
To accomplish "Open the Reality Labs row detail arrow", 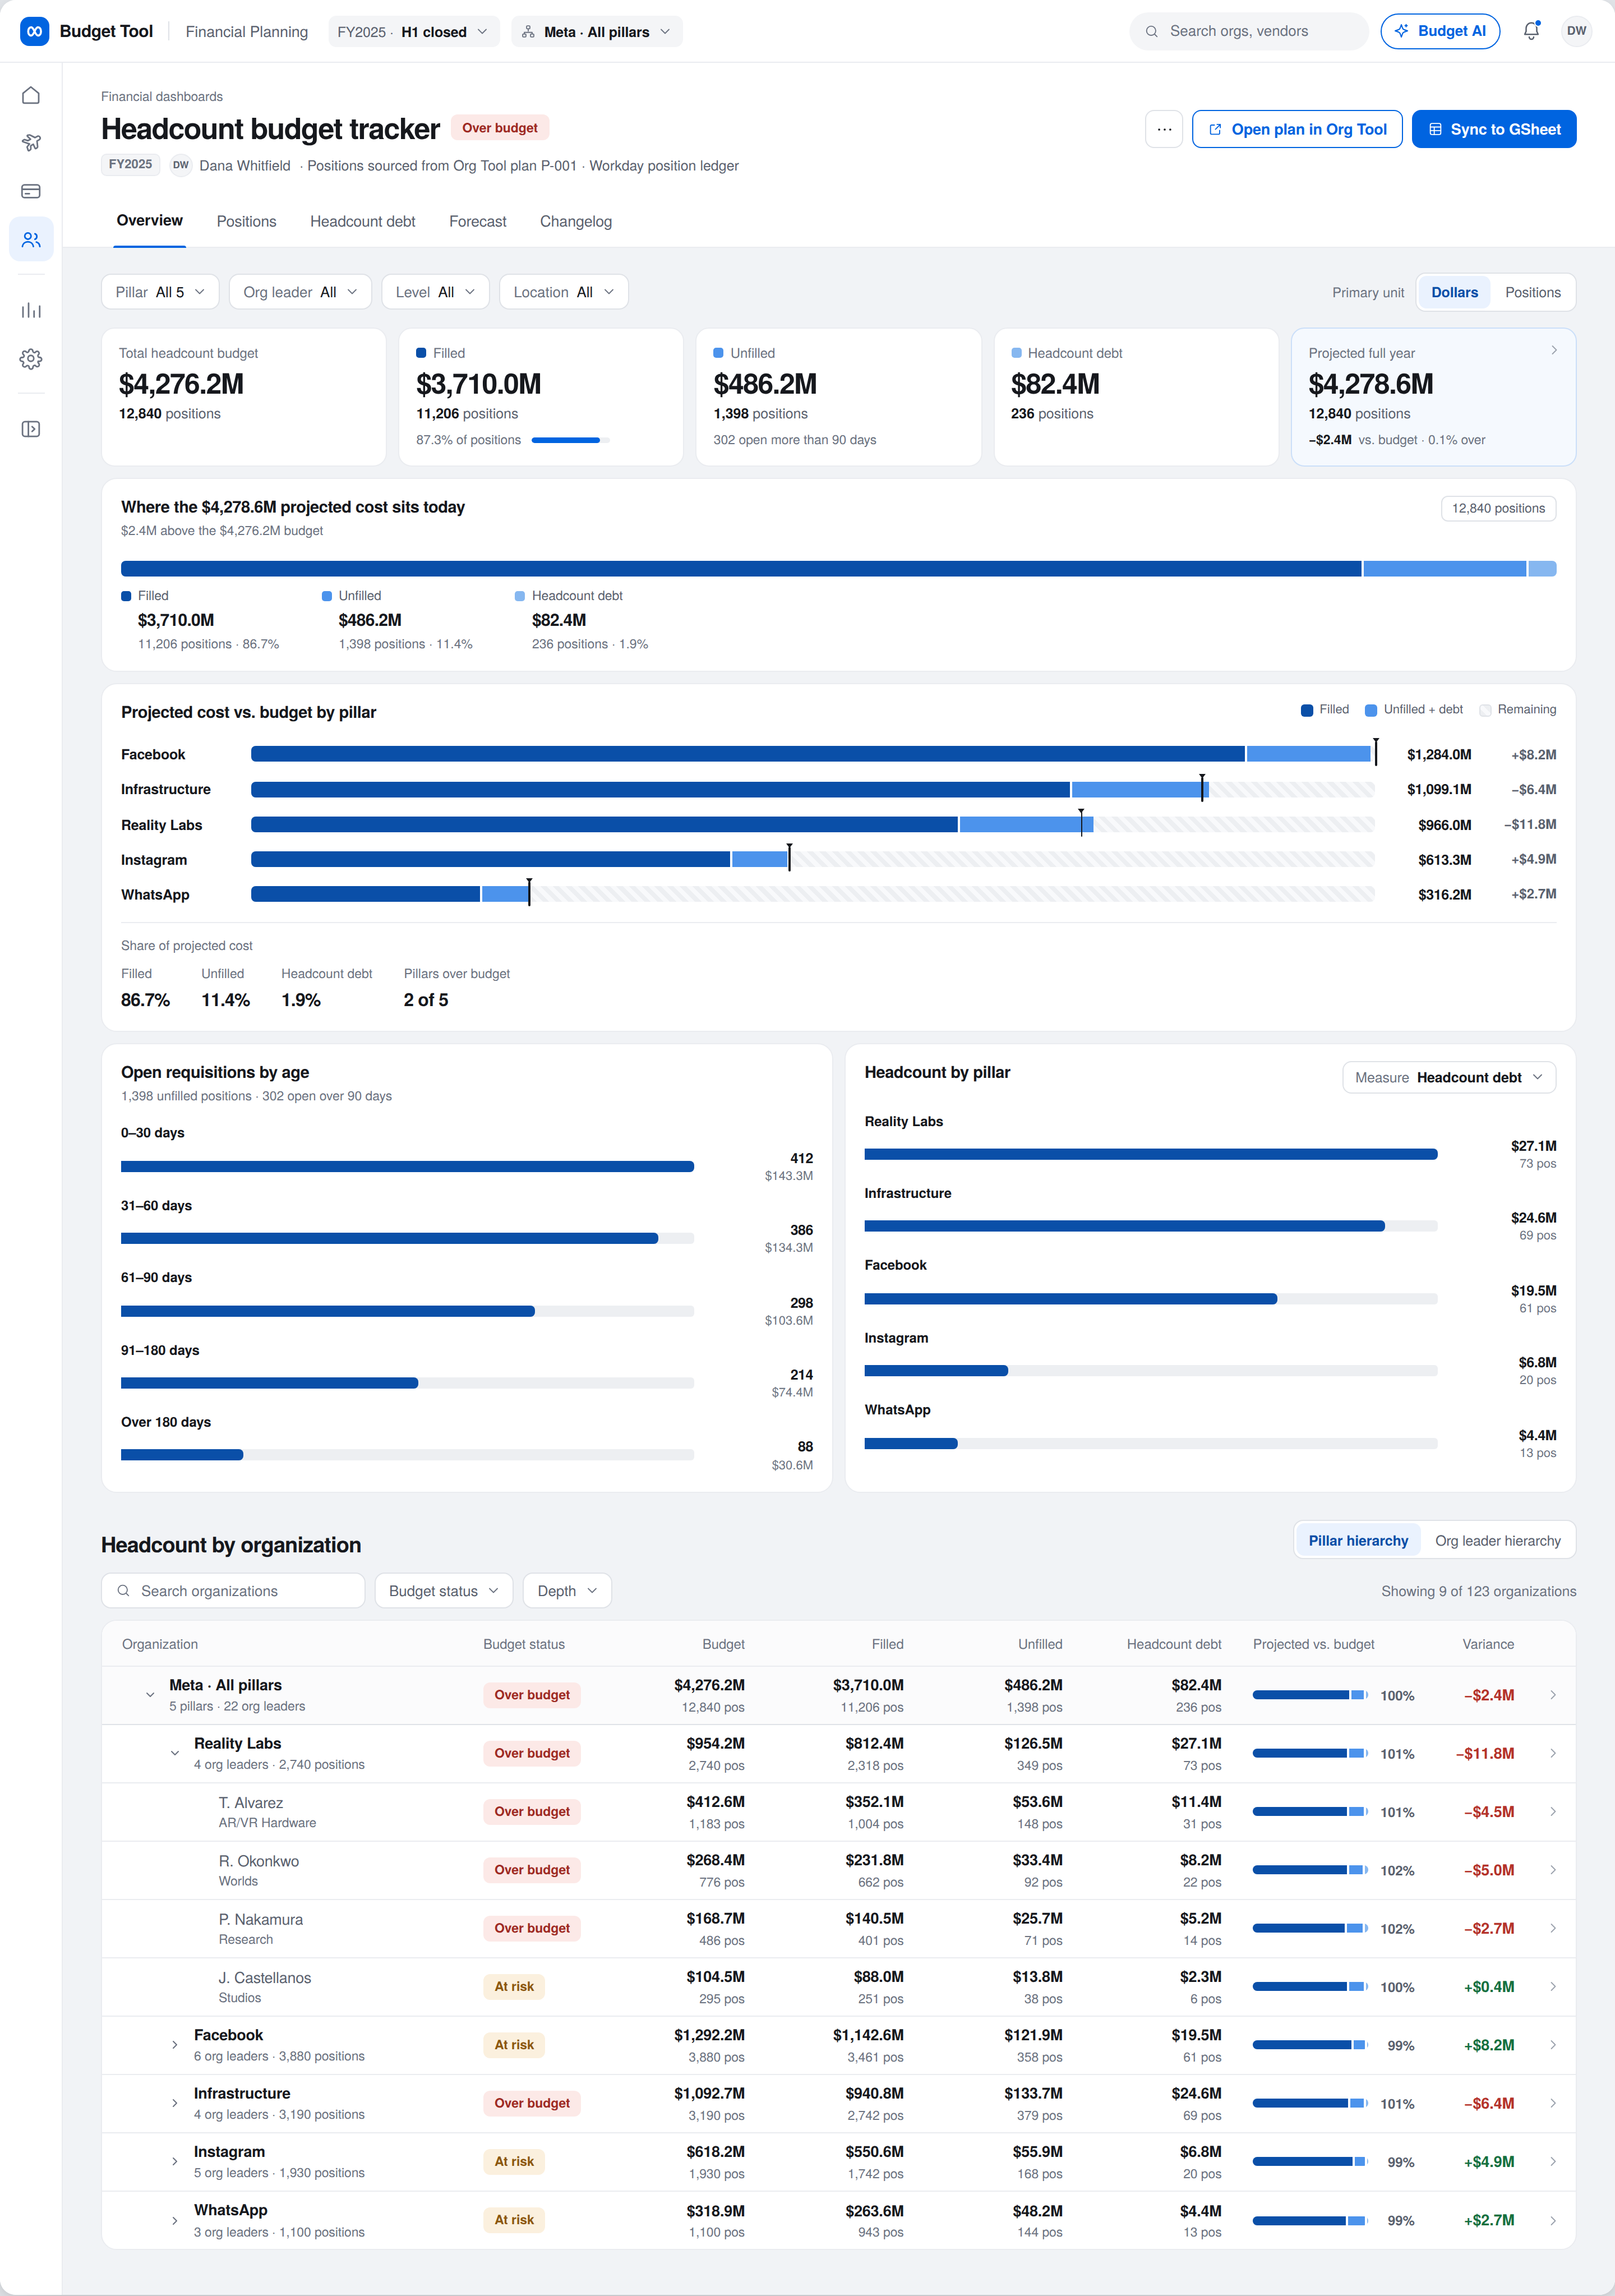I will 1553,1753.
